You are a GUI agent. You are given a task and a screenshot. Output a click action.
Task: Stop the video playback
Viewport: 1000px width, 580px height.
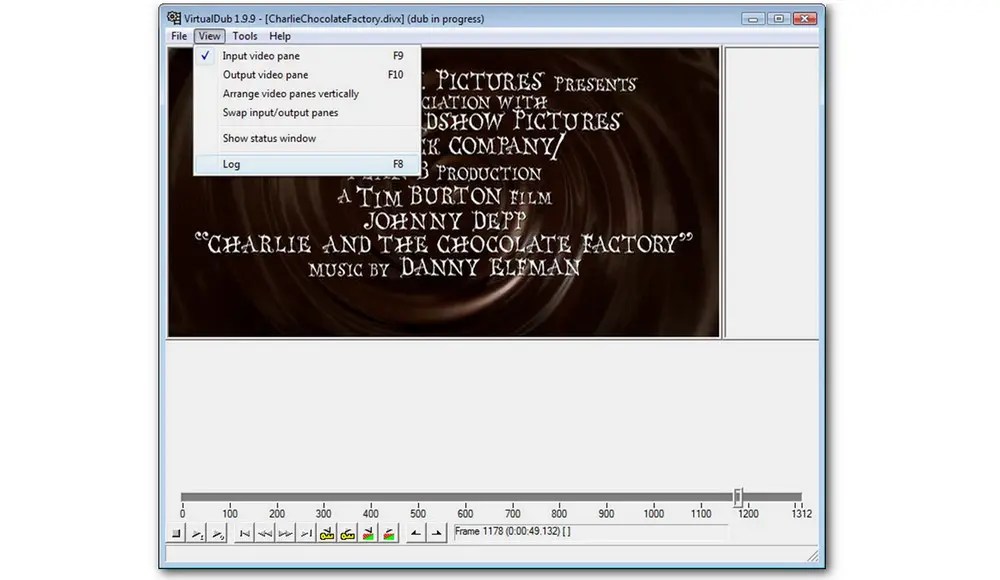pyautogui.click(x=176, y=533)
